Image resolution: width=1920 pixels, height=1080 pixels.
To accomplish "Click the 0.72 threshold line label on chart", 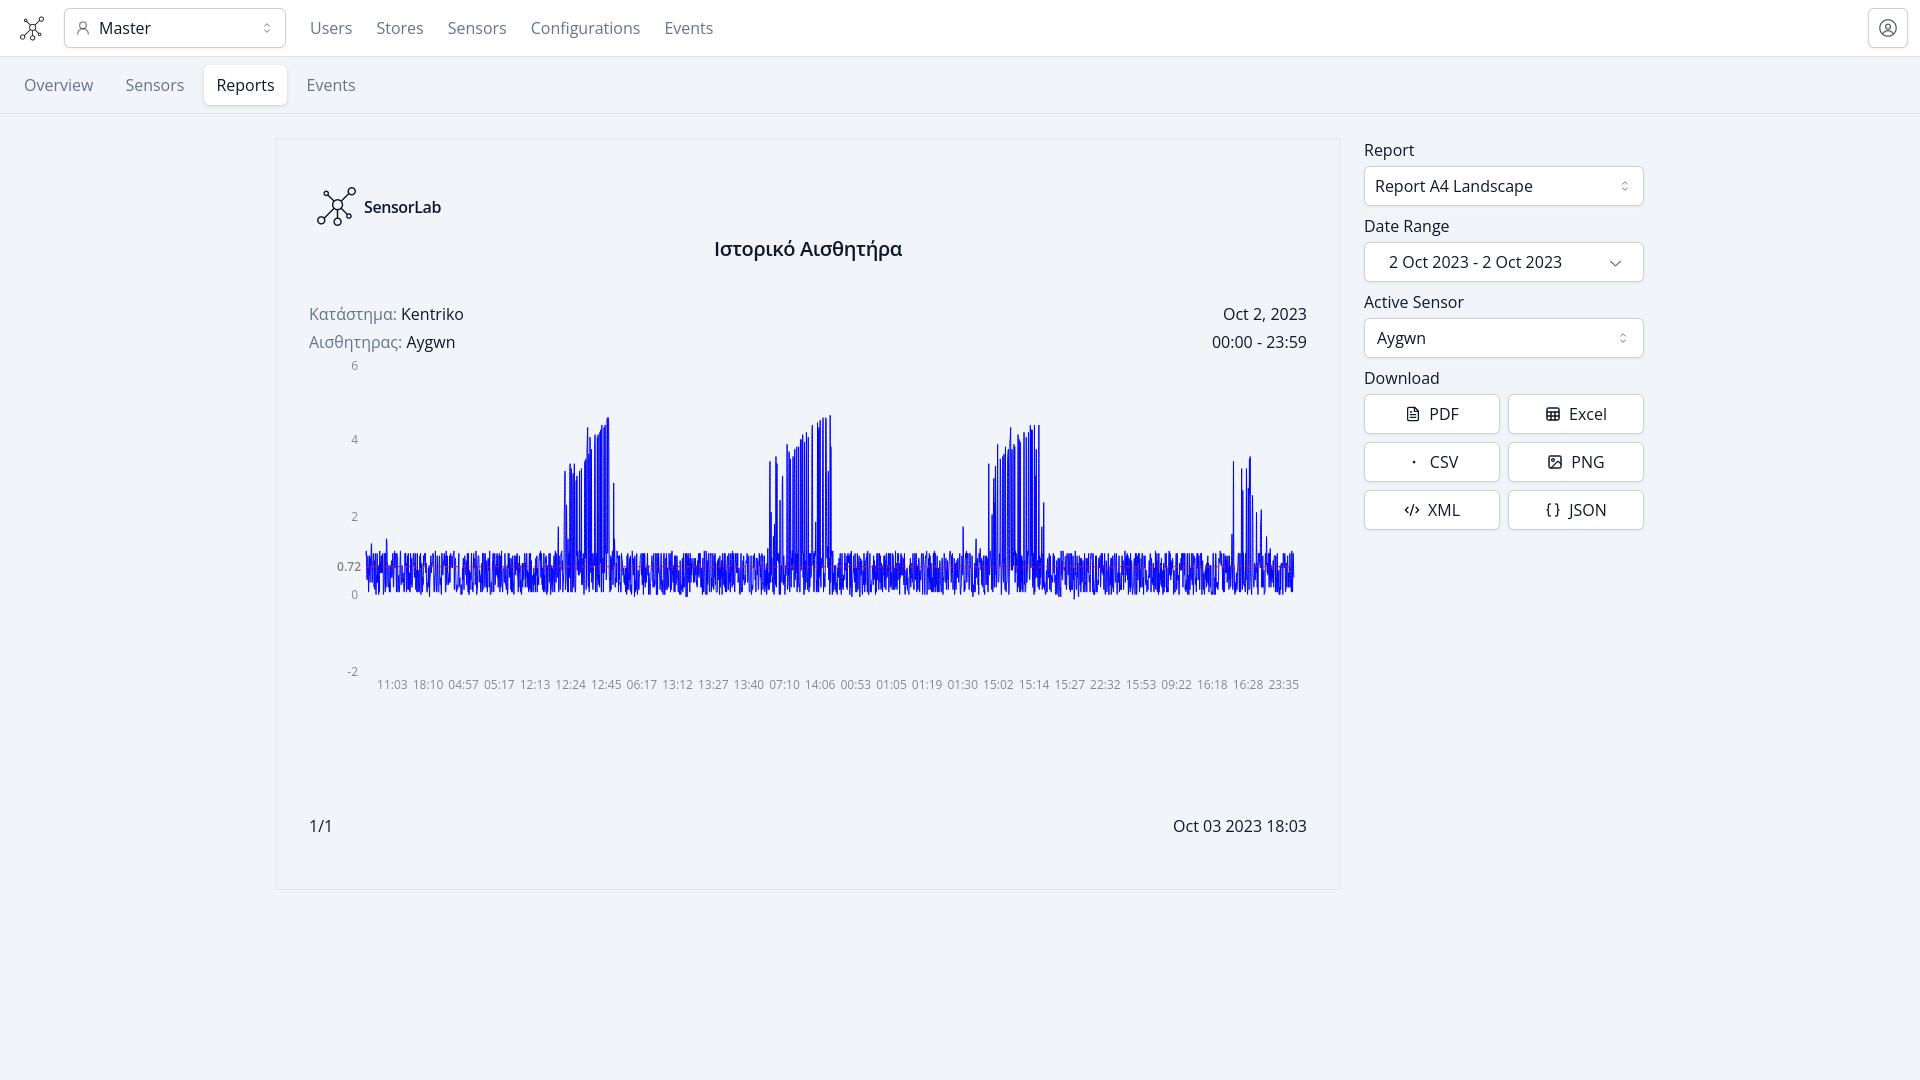I will pyautogui.click(x=348, y=567).
